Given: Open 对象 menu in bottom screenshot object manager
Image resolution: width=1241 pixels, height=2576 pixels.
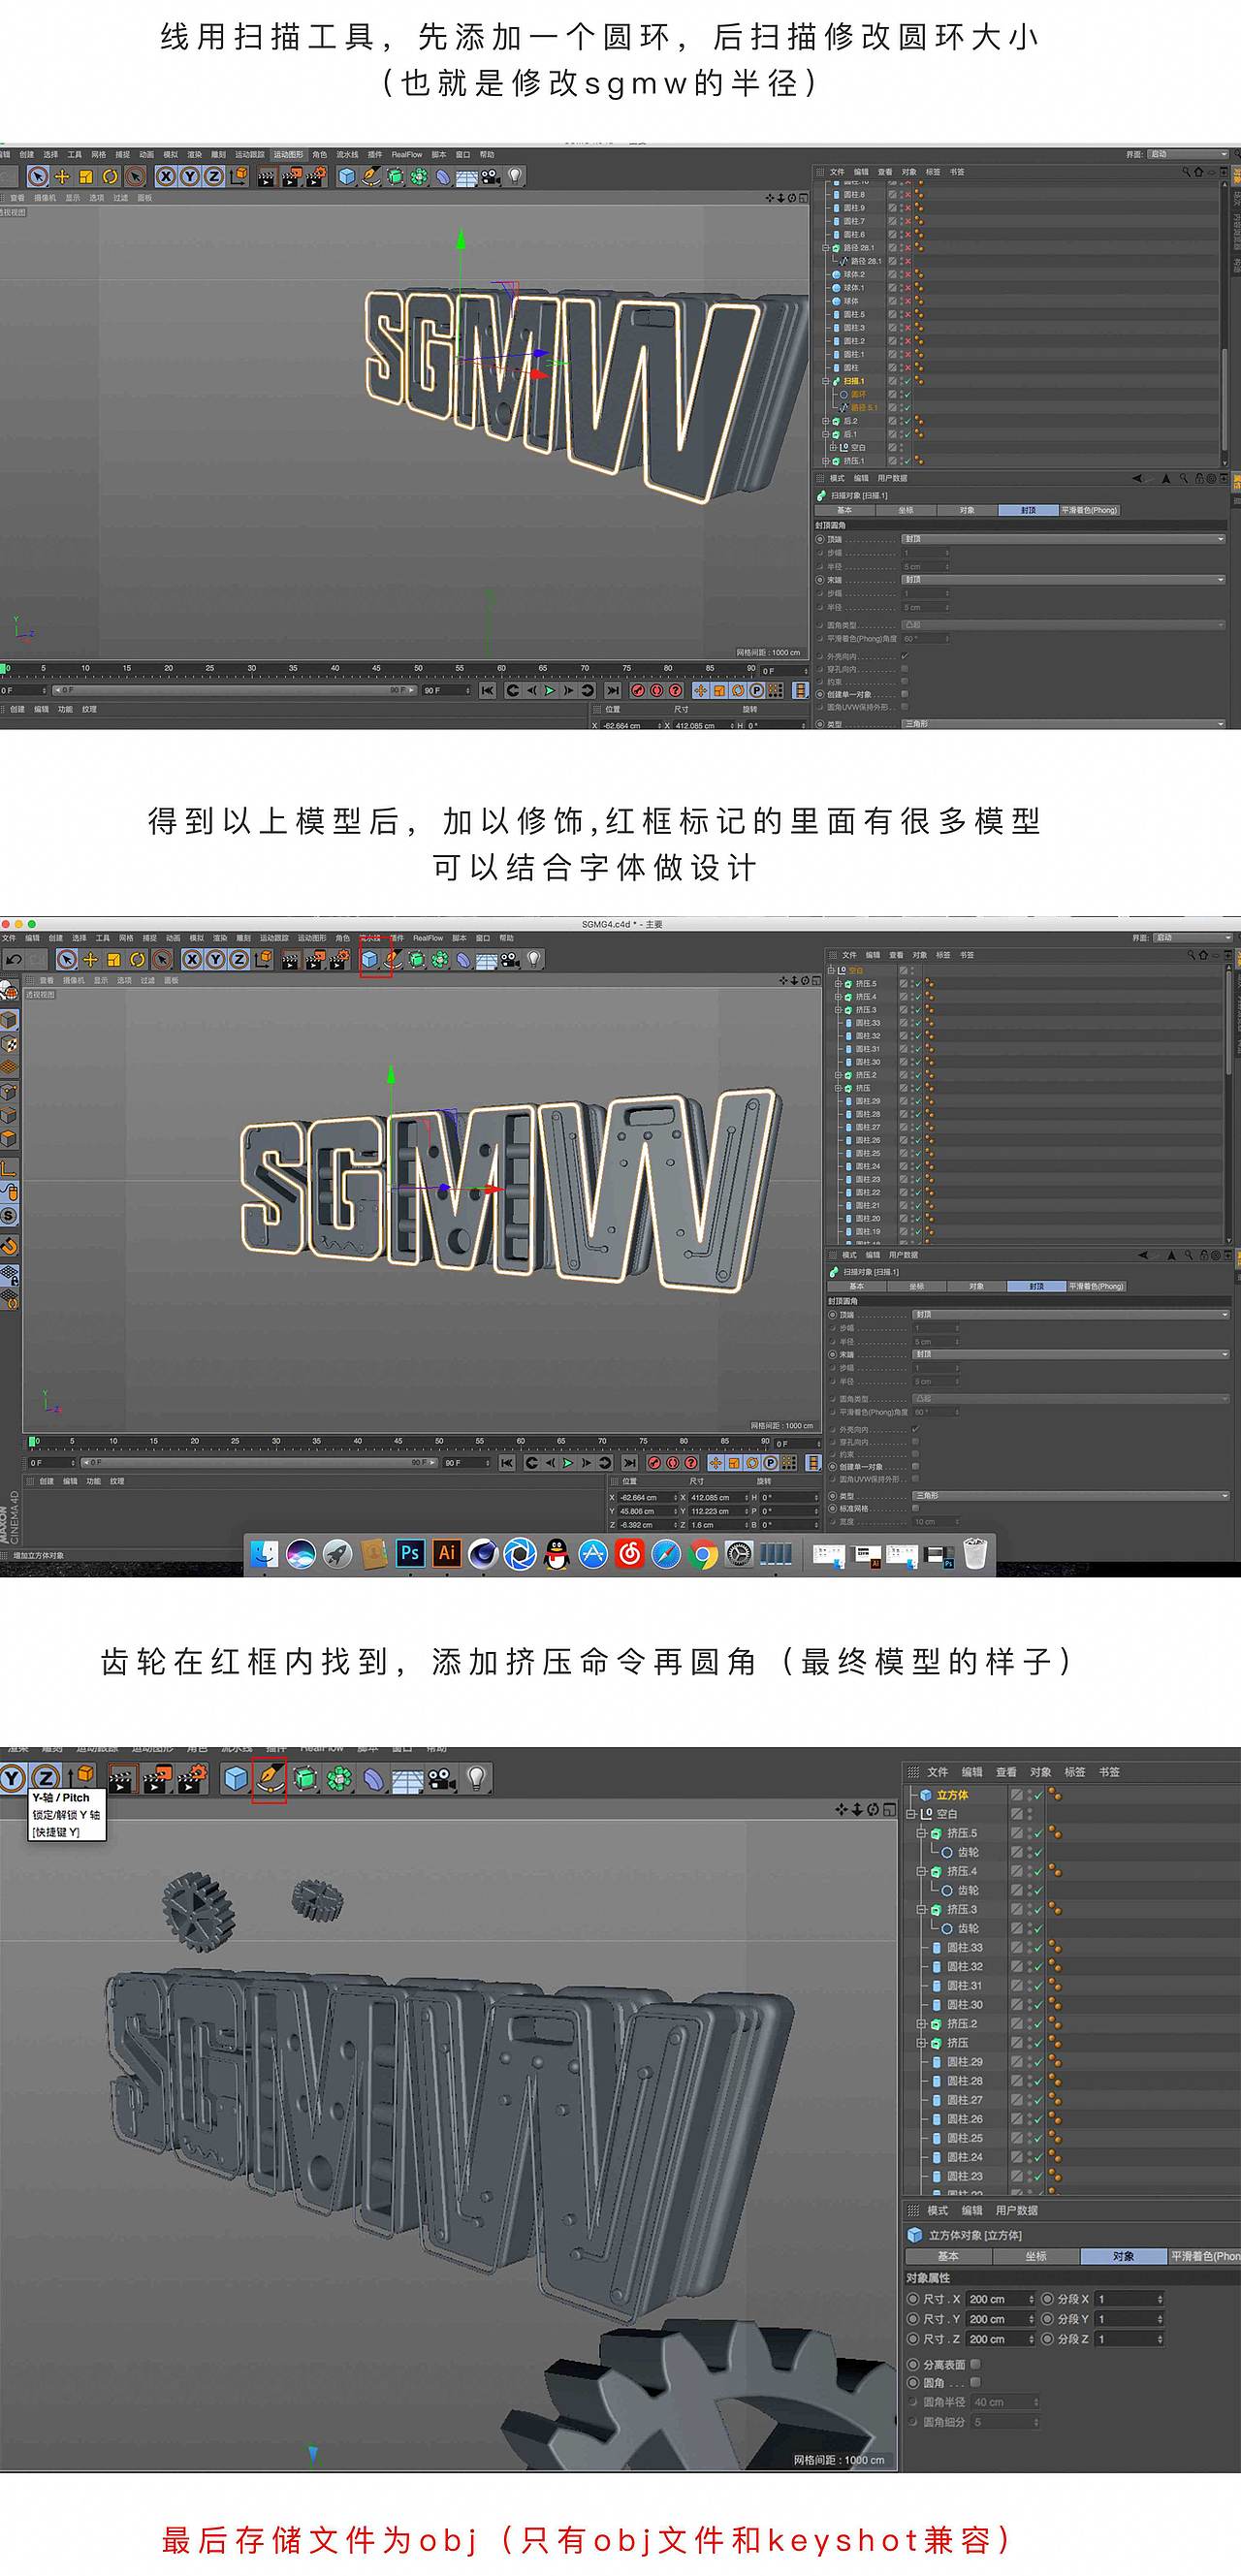Looking at the screenshot, I should 1040,1772.
